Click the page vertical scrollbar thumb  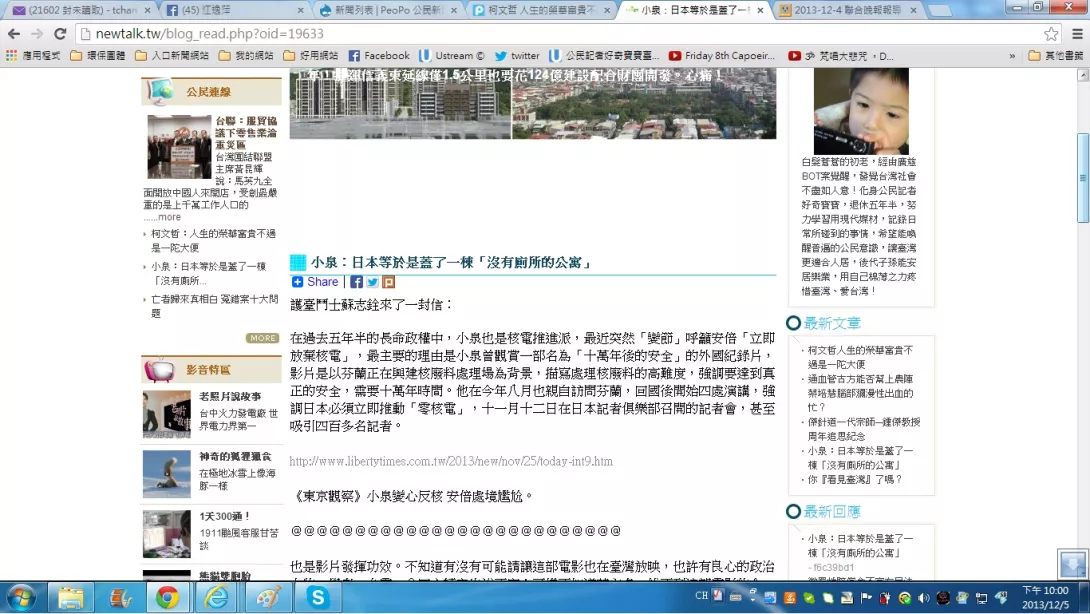point(1082,178)
